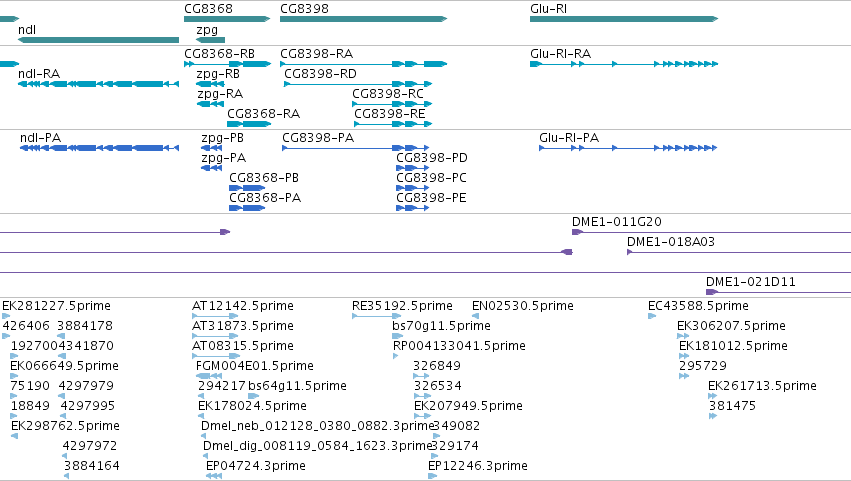Open the ndl-PA protein label
The height and width of the screenshot is (481, 851).
click(x=40, y=138)
